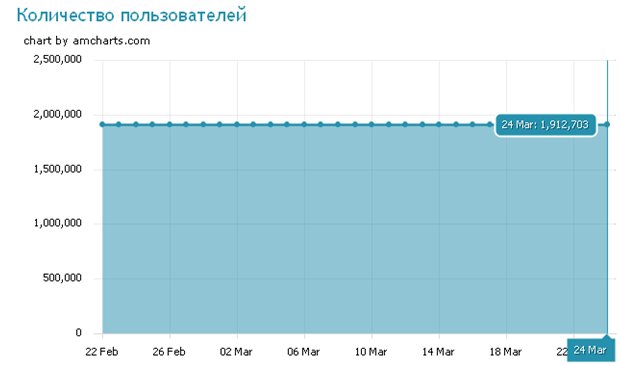Click the highlighted 24 Mar cursor date label
Screen dimensions: 620x366
[591, 350]
